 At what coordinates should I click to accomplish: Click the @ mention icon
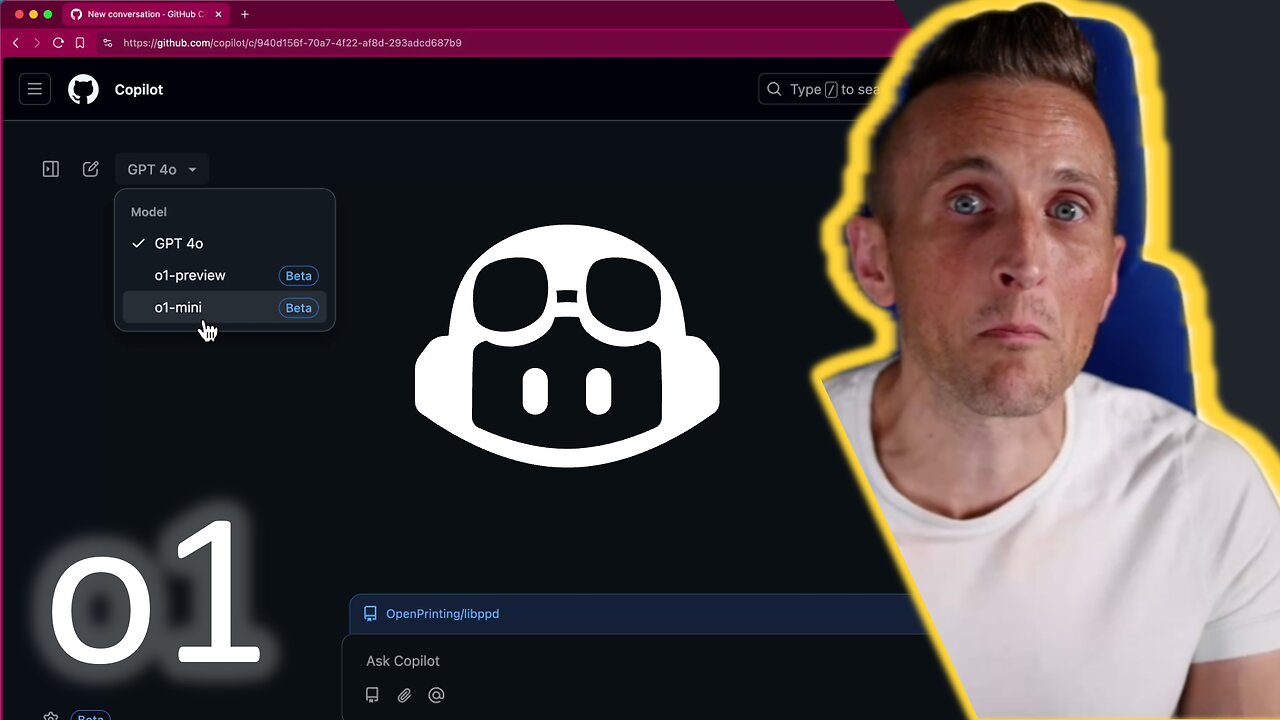pos(436,695)
